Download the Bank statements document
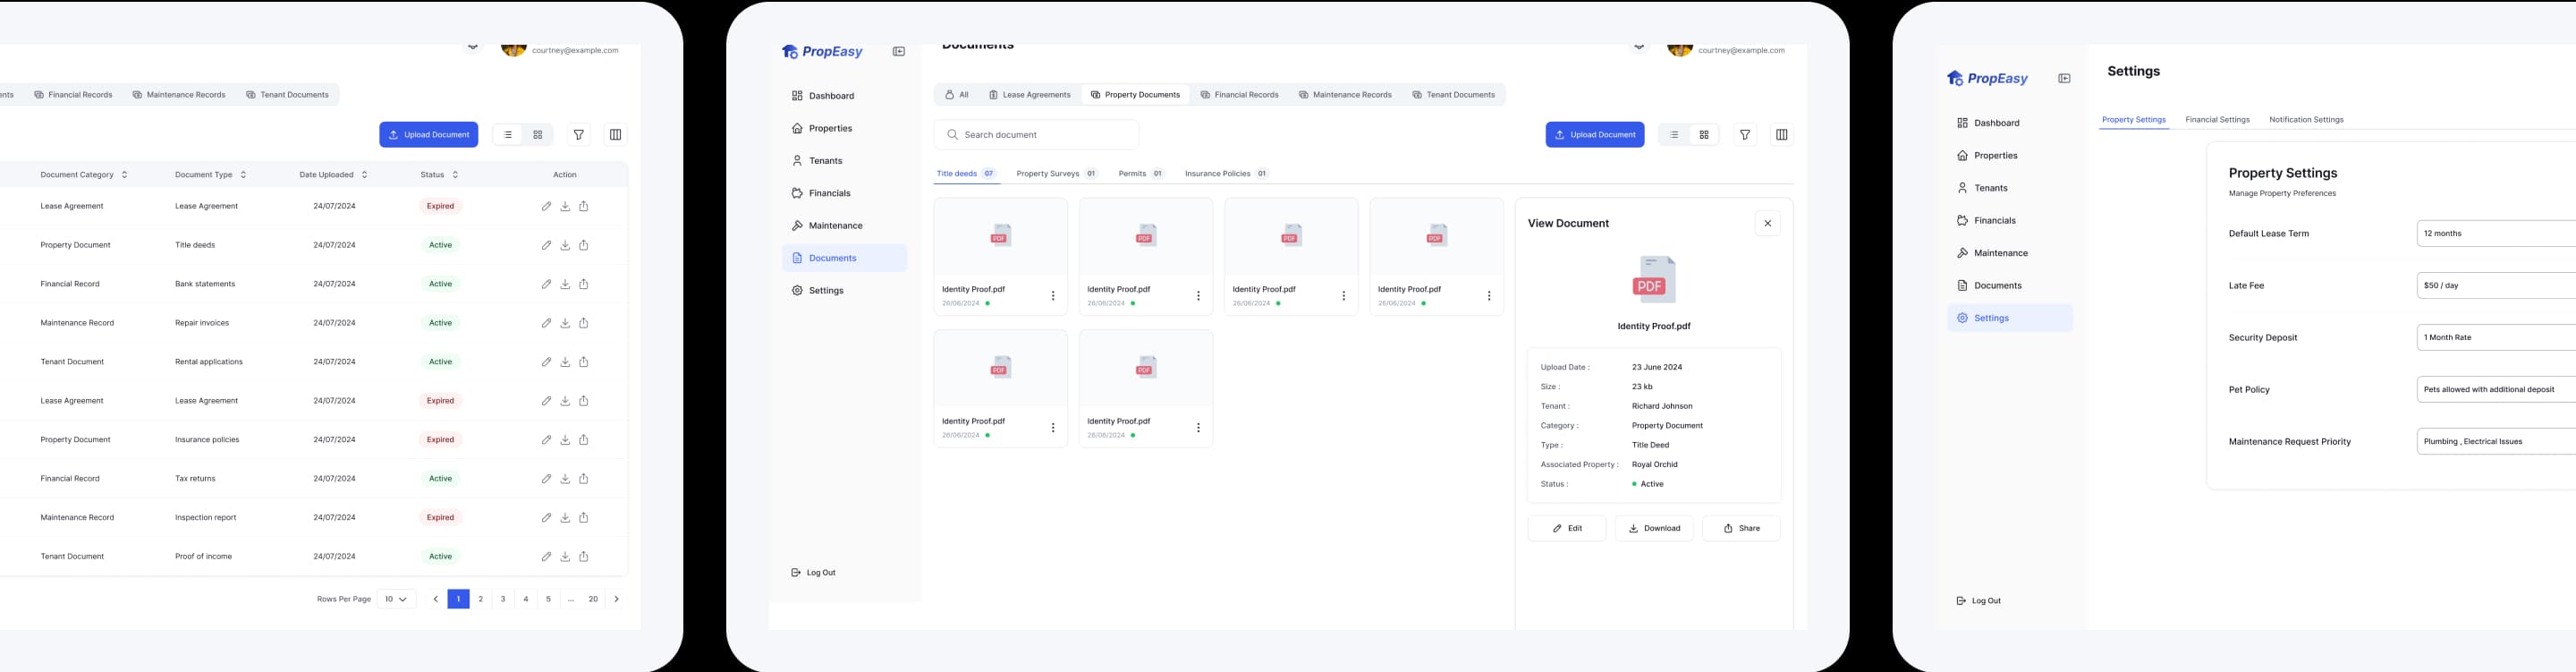2576x672 pixels. [x=565, y=284]
